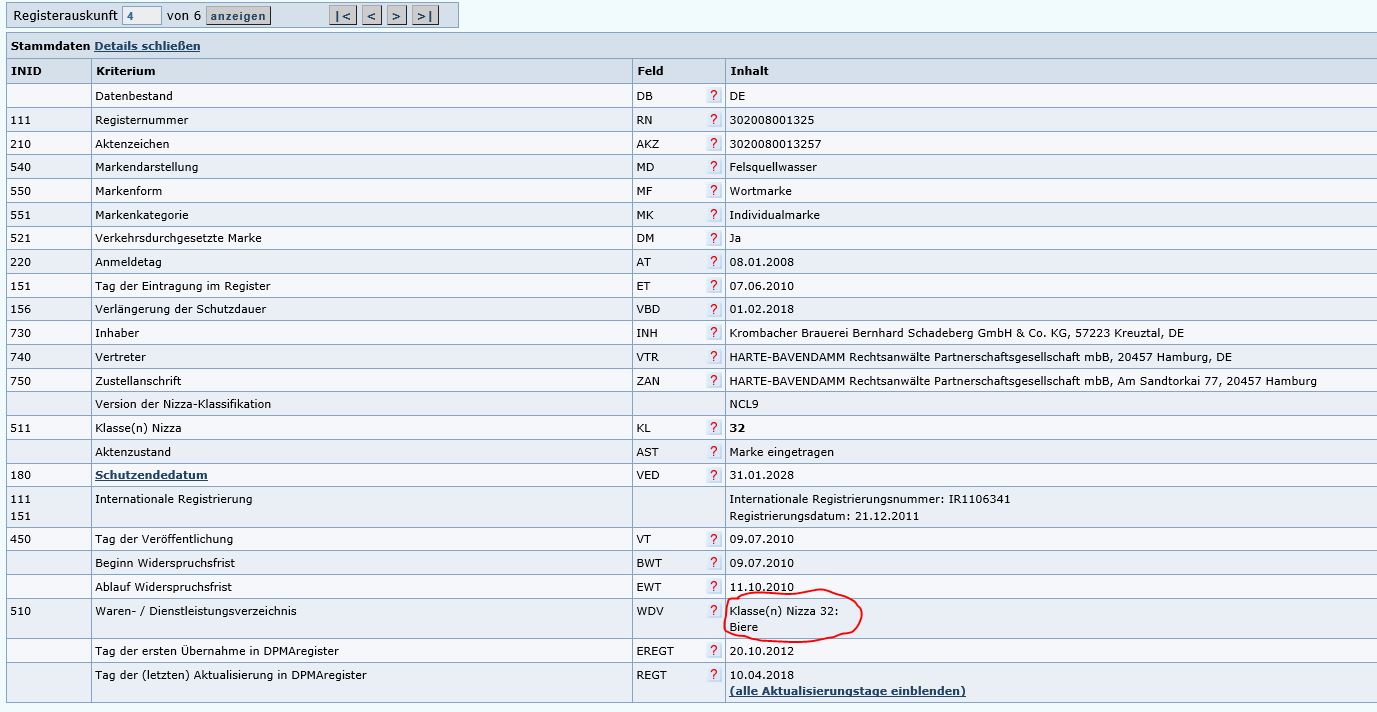Click help icon for Schutzendedatum VED

coord(713,475)
